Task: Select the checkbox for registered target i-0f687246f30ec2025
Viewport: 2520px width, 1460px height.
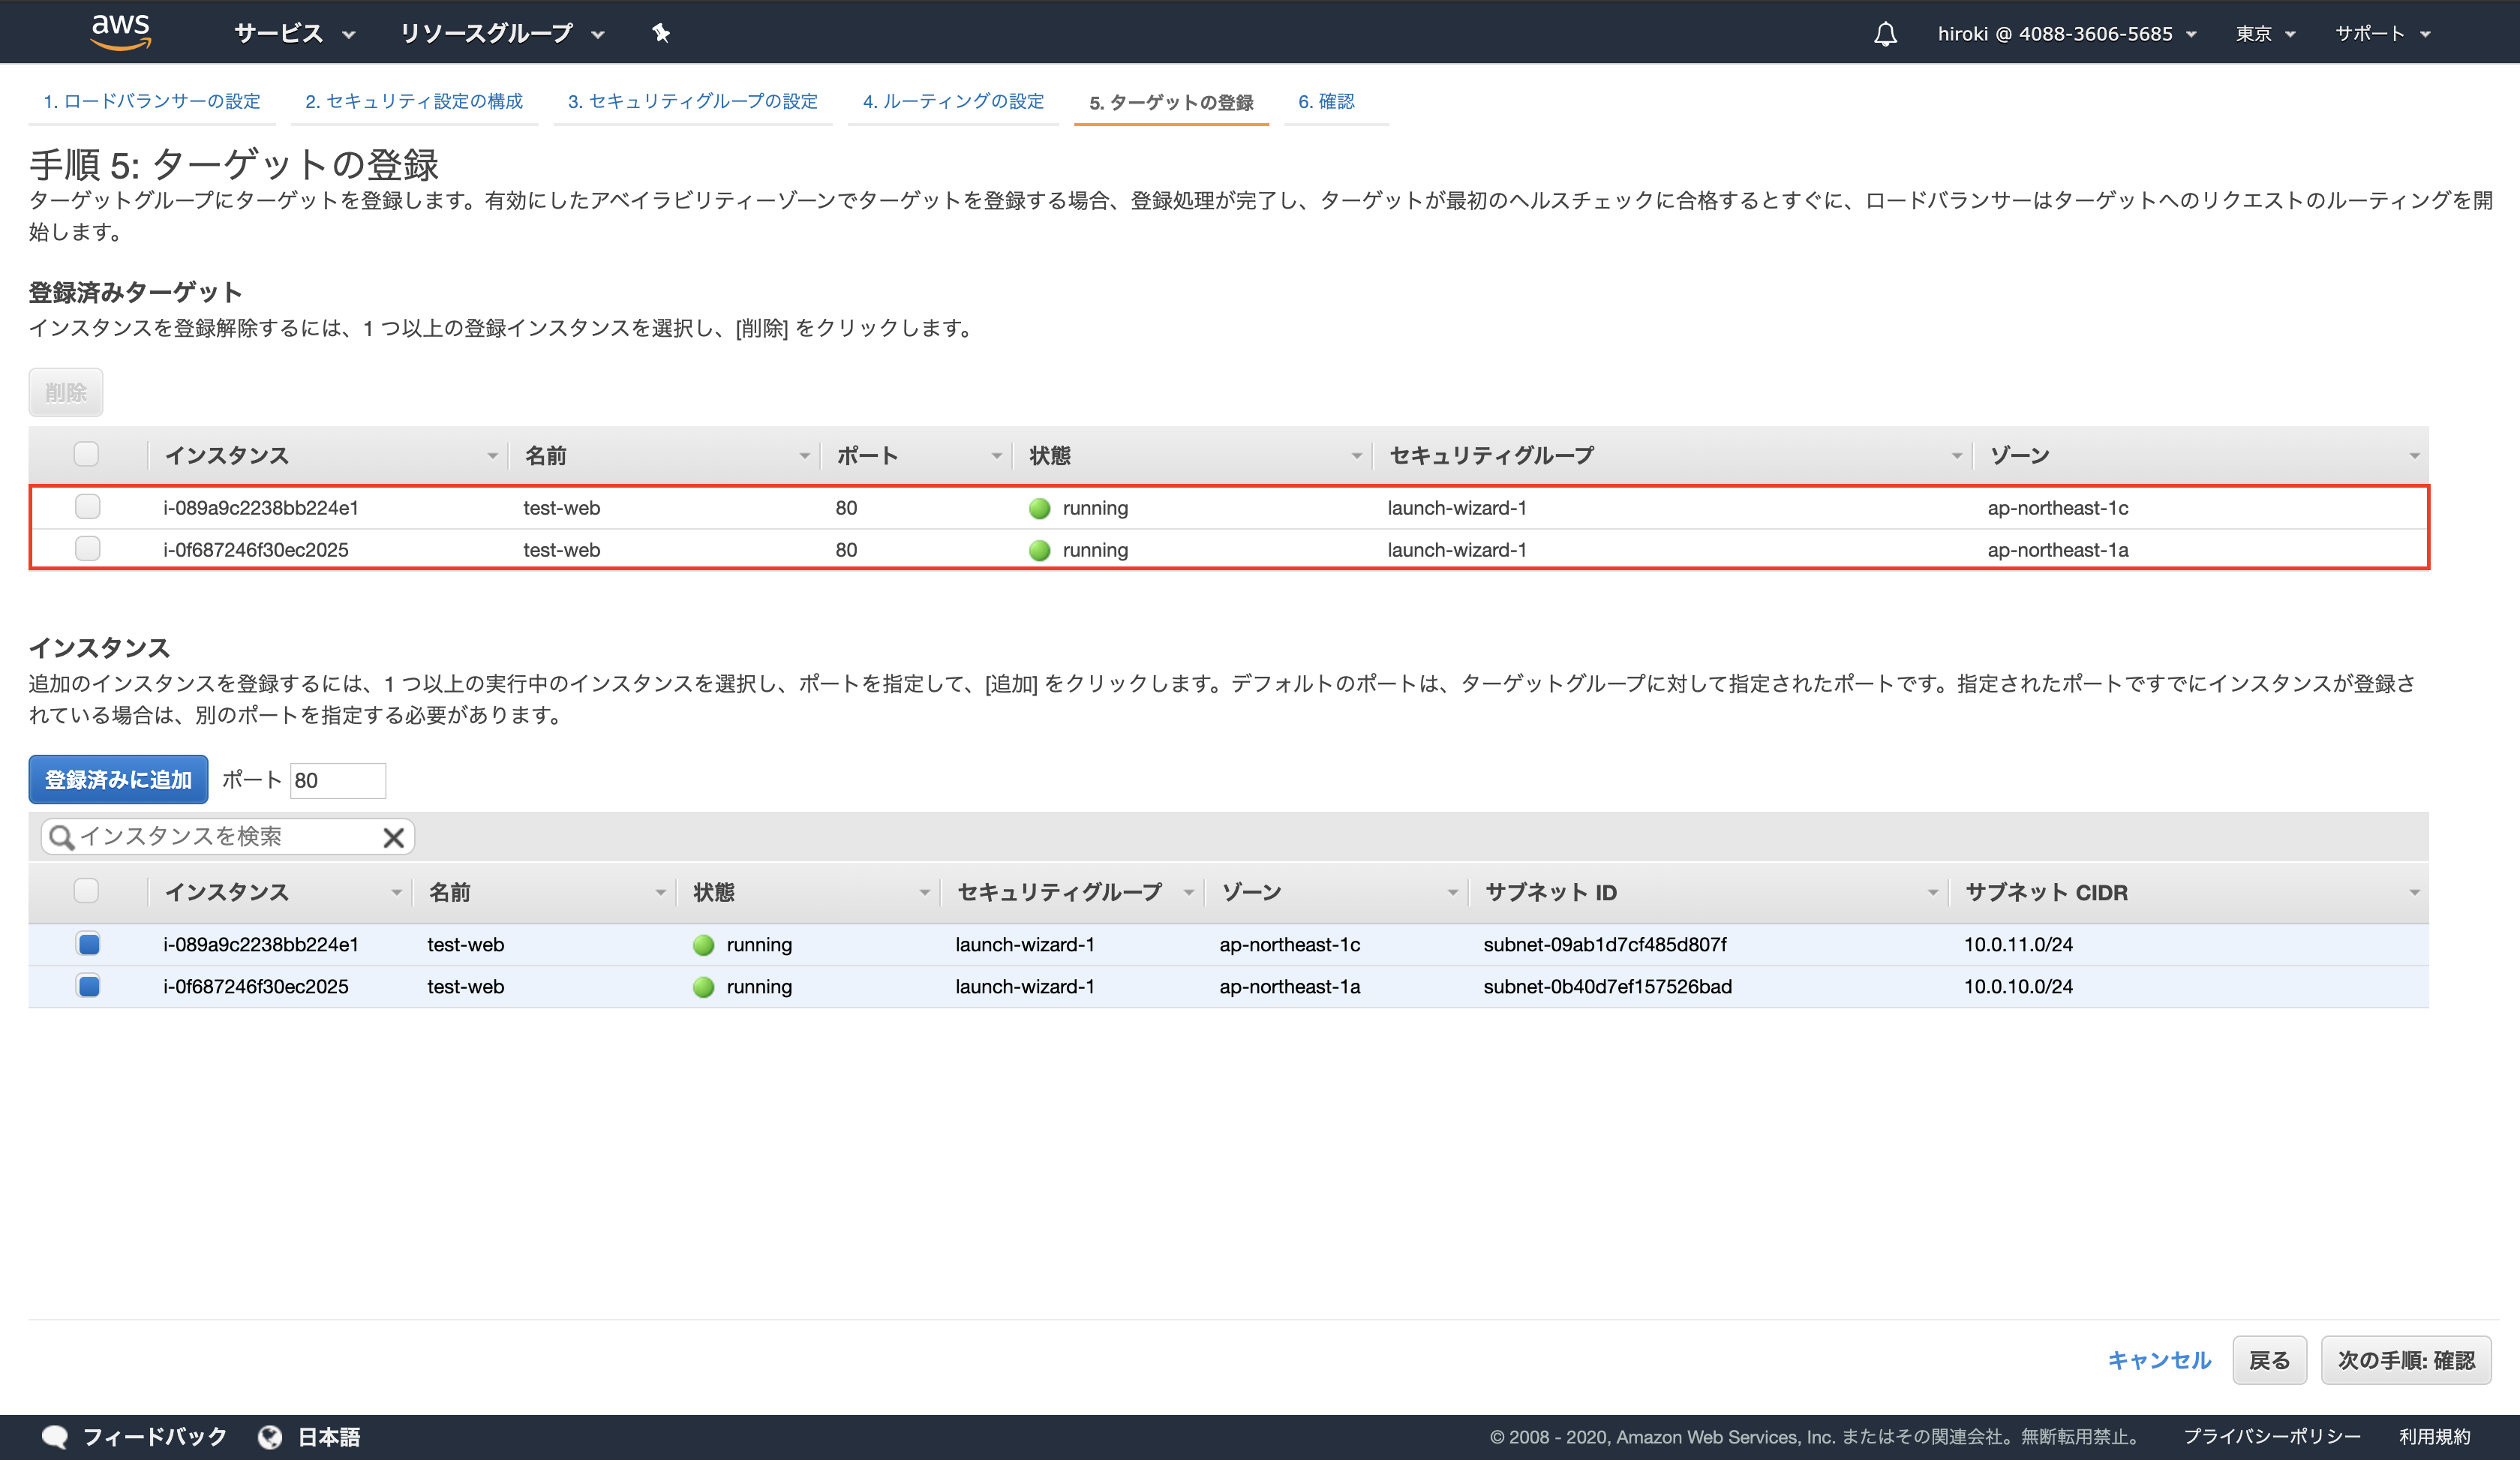Action: (87, 549)
